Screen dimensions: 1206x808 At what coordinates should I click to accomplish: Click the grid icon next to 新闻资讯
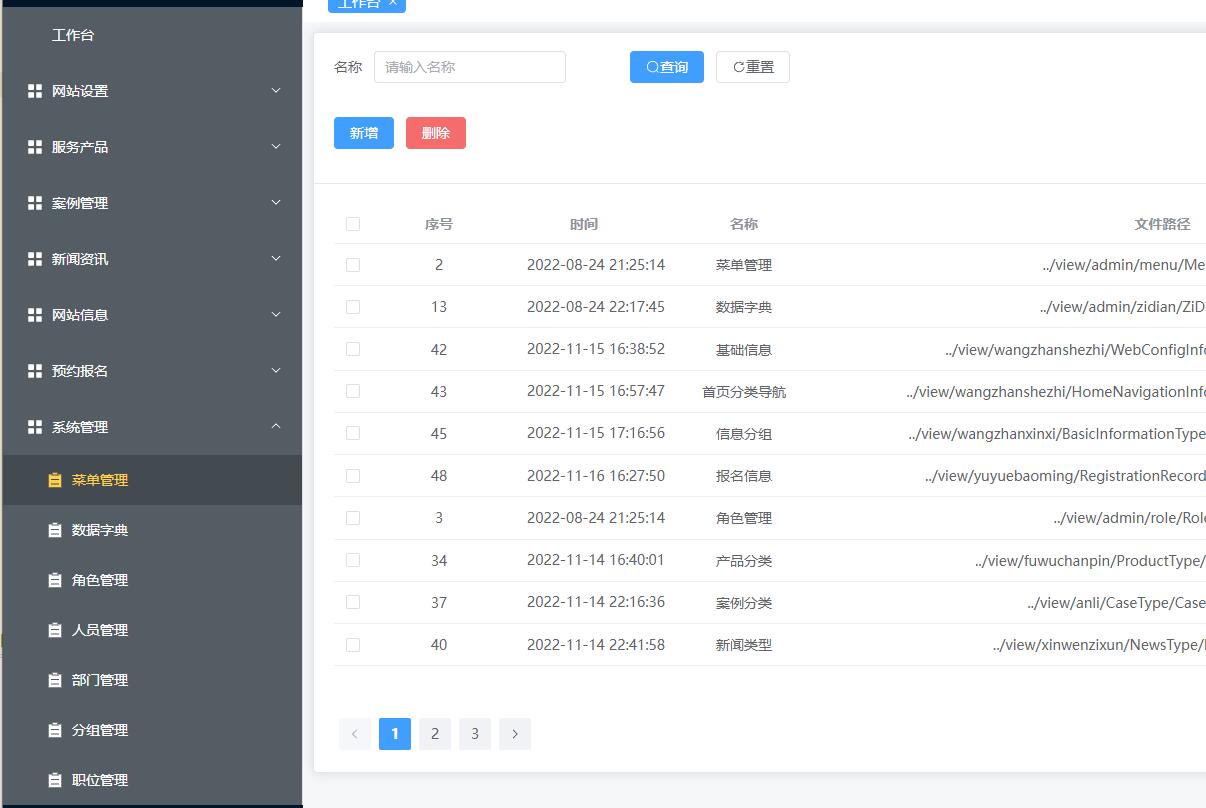coord(34,259)
